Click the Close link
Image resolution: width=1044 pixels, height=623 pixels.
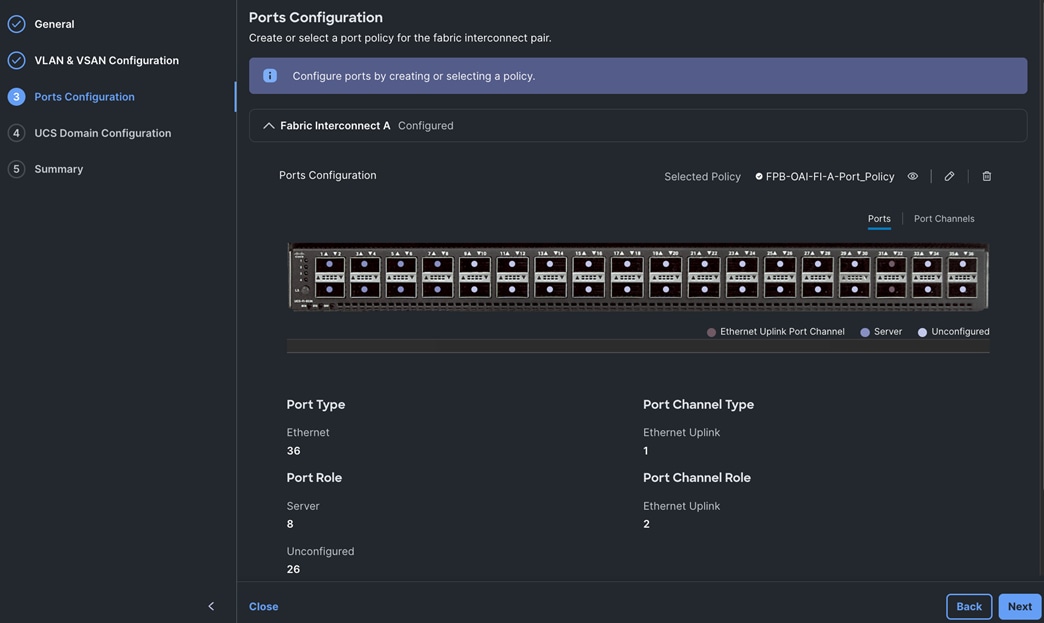coord(264,606)
